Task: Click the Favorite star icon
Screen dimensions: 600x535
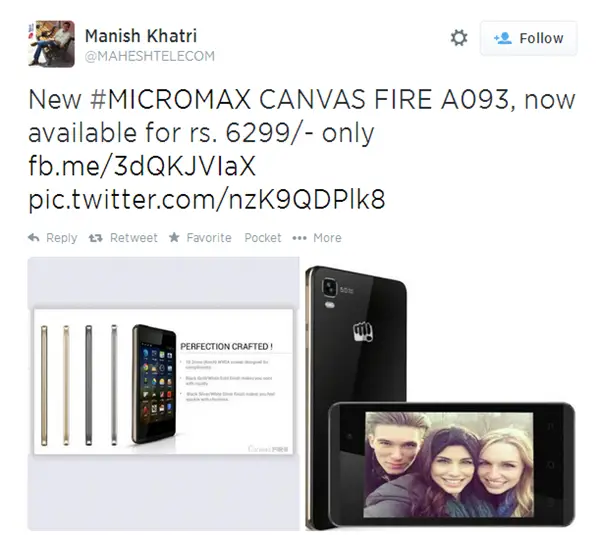Action: point(174,237)
